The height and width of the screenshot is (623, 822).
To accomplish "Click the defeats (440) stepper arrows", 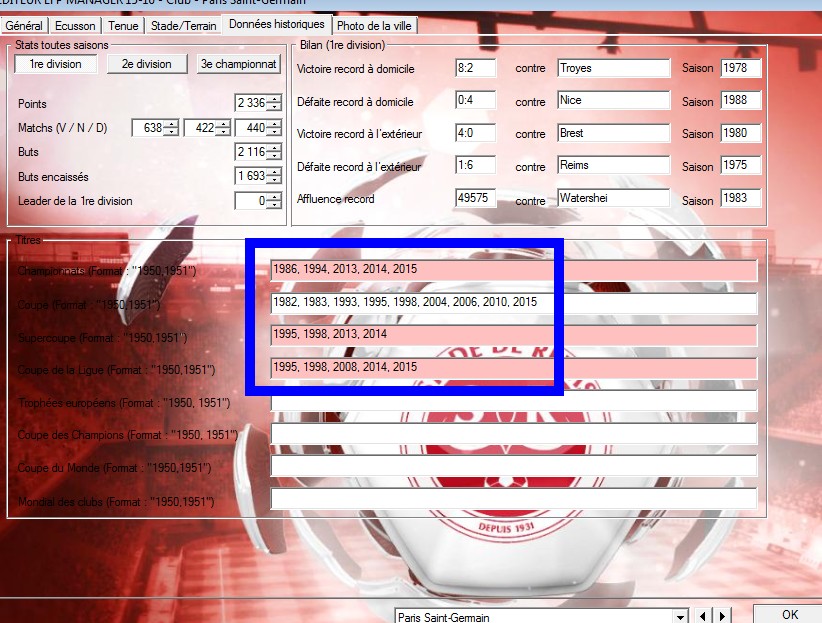I will pos(274,128).
